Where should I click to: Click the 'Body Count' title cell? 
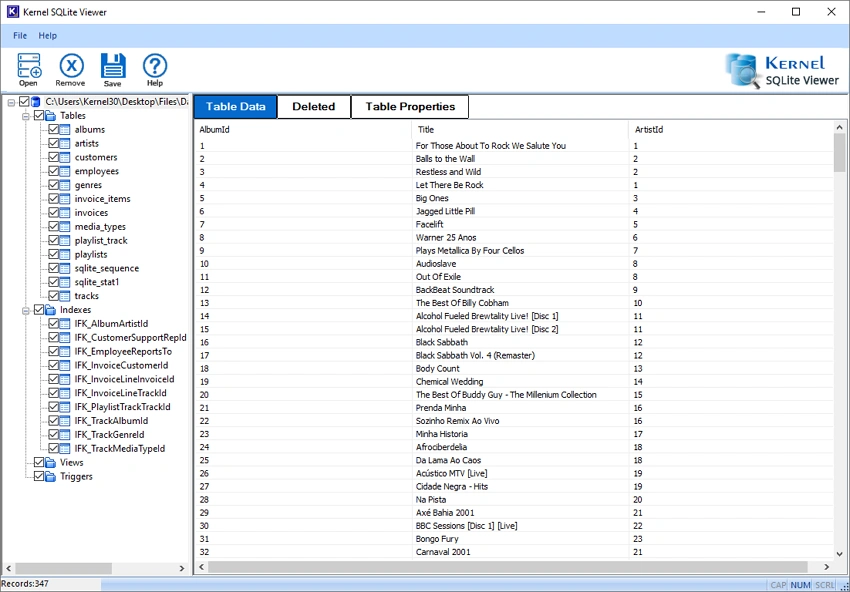(x=520, y=369)
